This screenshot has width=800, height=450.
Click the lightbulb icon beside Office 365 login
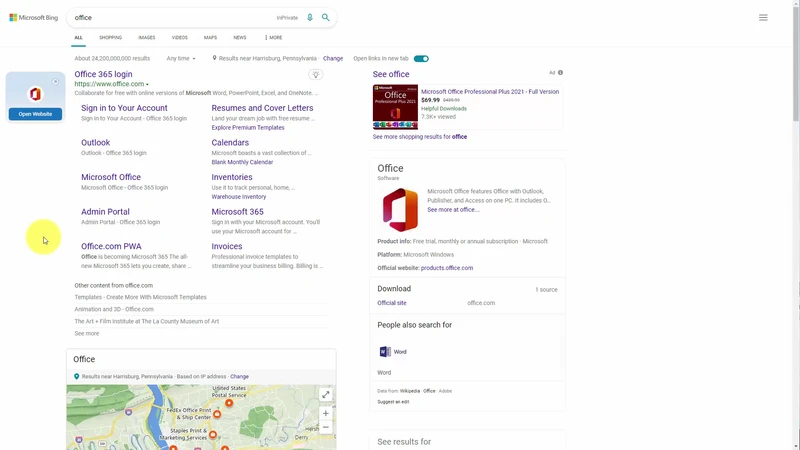[x=316, y=74]
